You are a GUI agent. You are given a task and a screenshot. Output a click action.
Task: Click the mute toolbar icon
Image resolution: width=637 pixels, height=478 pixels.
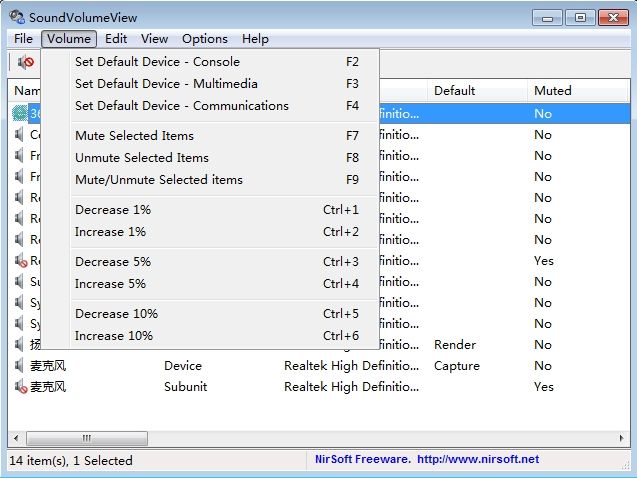point(26,62)
